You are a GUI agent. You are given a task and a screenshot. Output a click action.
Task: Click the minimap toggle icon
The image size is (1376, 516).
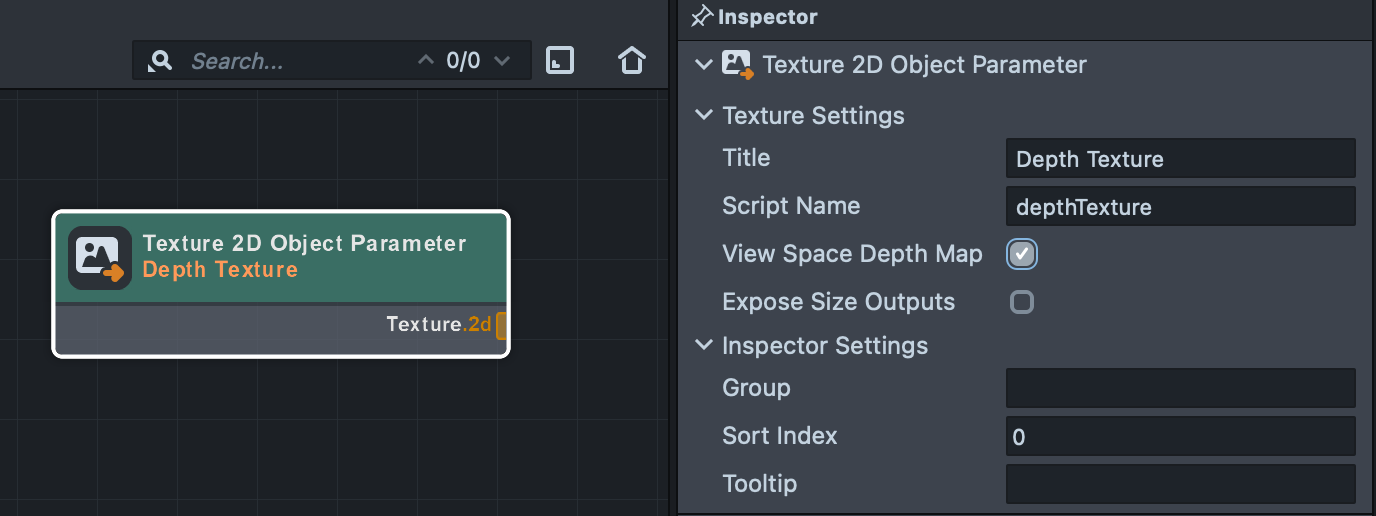(560, 61)
